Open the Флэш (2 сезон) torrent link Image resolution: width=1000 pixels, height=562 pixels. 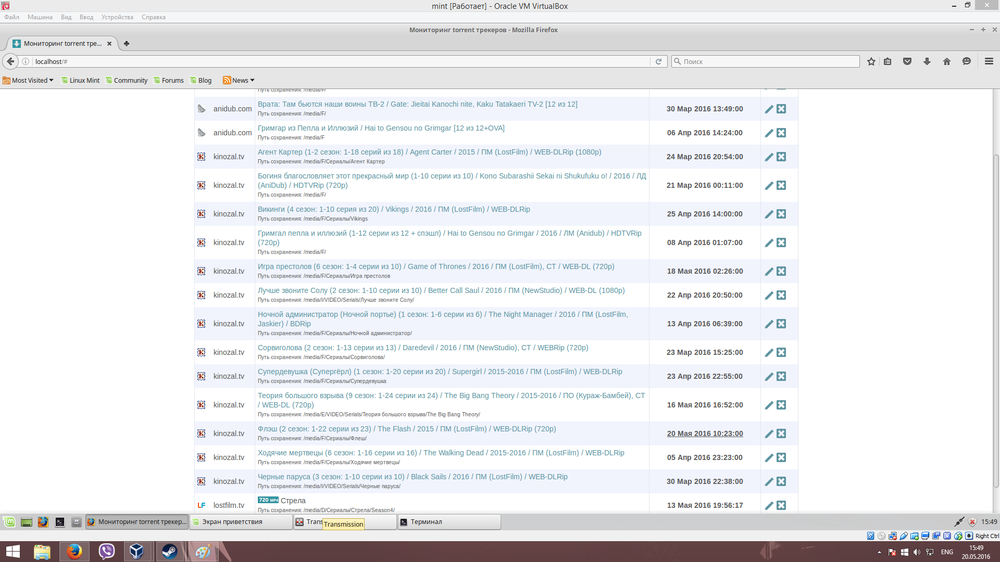pyautogui.click(x=406, y=429)
